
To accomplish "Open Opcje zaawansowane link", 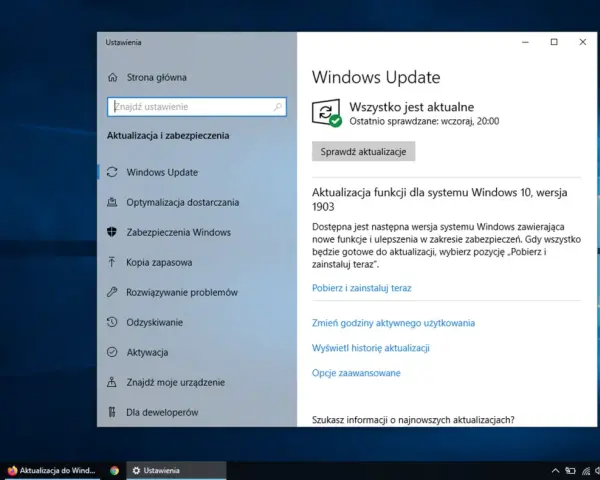I will pos(356,373).
